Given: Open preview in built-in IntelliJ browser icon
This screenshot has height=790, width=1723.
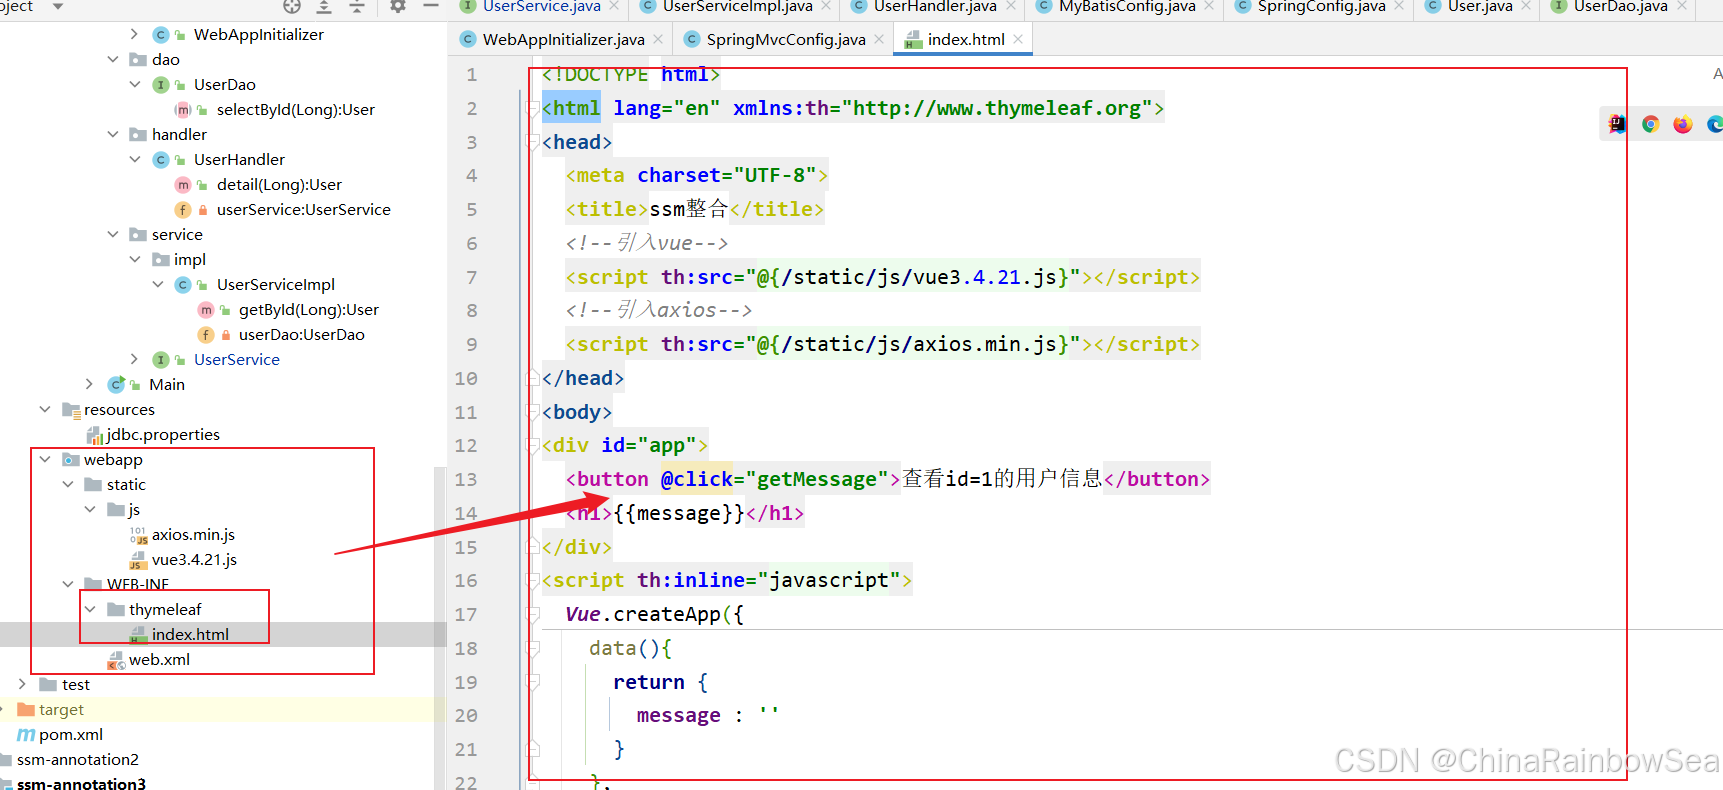Looking at the screenshot, I should tap(1617, 124).
